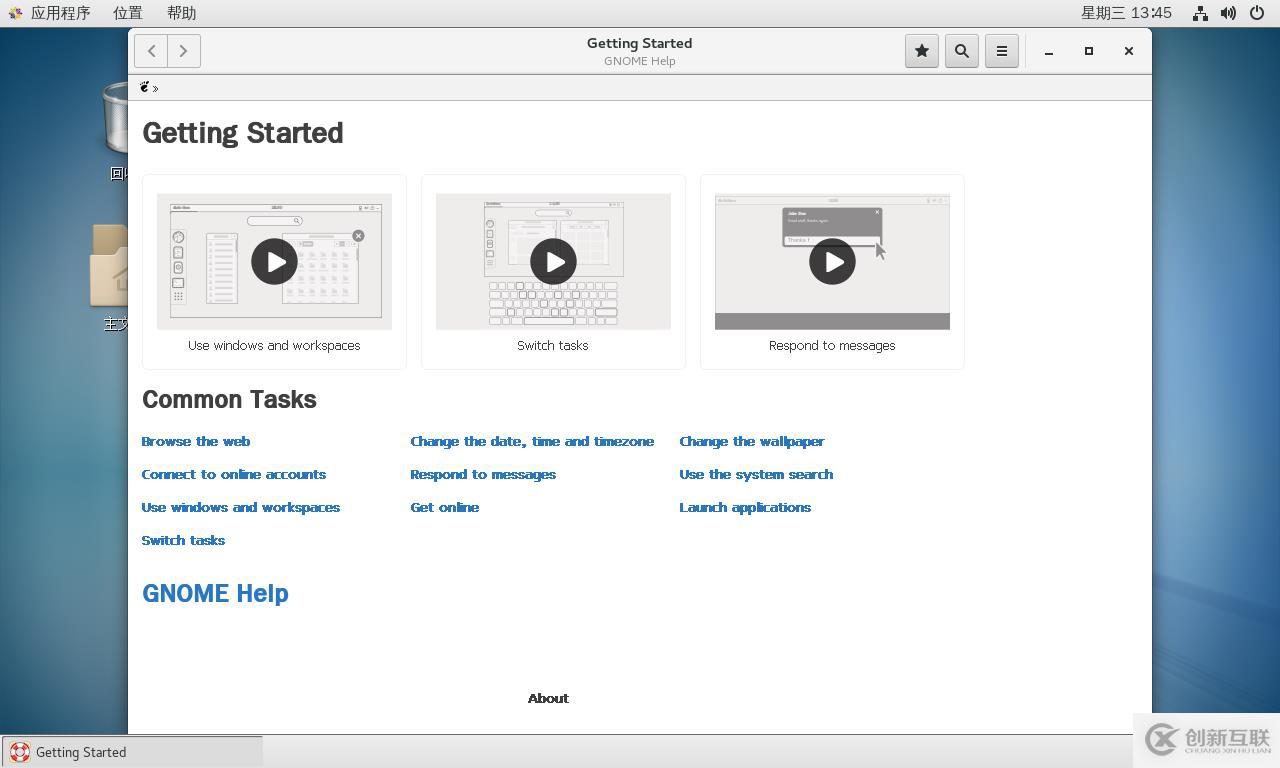1280x768 pixels.
Task: Select the Getting Started taskbar entry
Action: [132, 752]
